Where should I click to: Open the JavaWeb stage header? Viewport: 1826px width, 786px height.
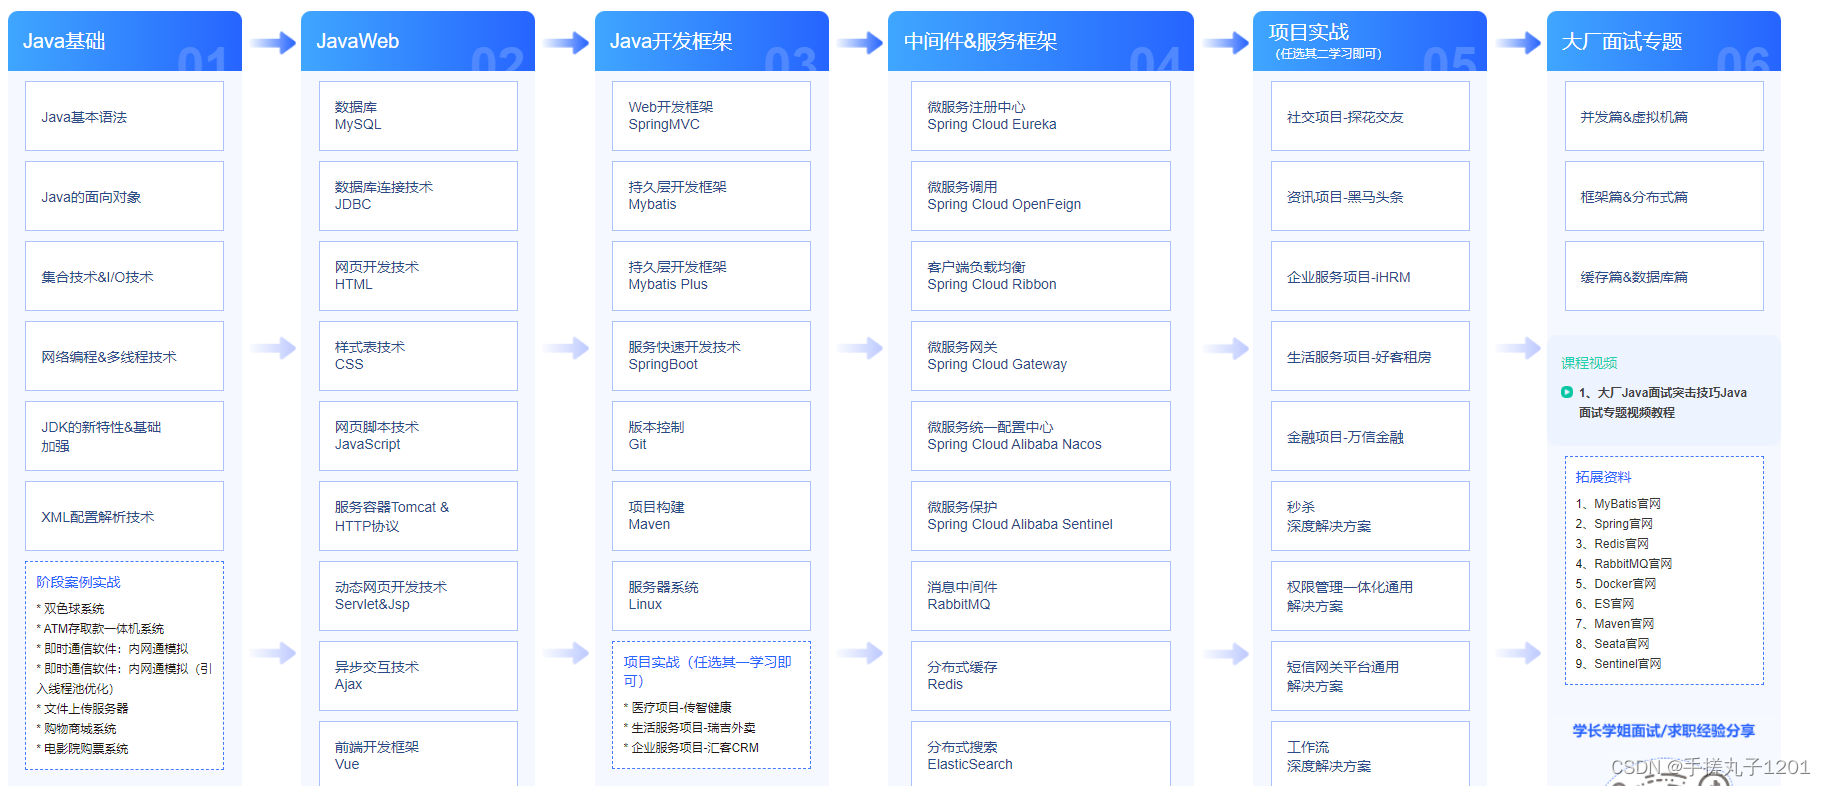click(x=418, y=41)
